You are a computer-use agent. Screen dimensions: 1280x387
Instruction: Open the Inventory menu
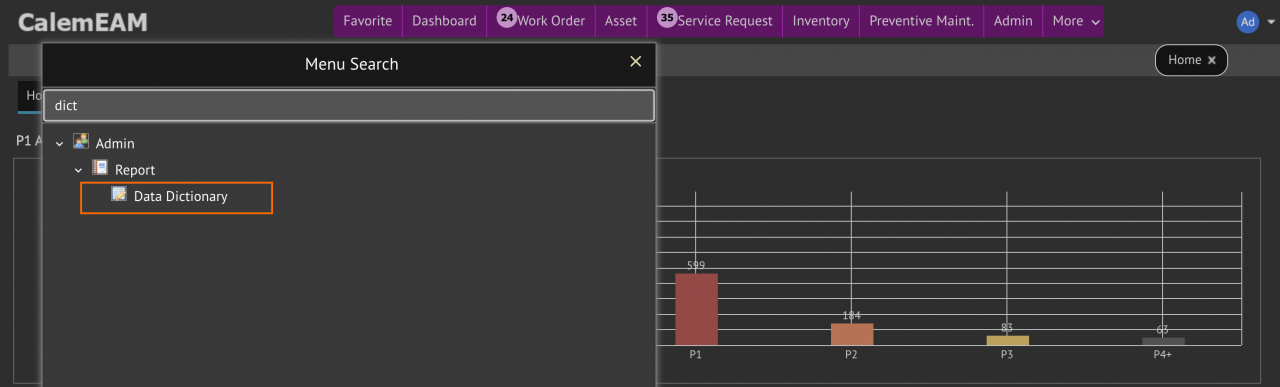pyautogui.click(x=821, y=21)
